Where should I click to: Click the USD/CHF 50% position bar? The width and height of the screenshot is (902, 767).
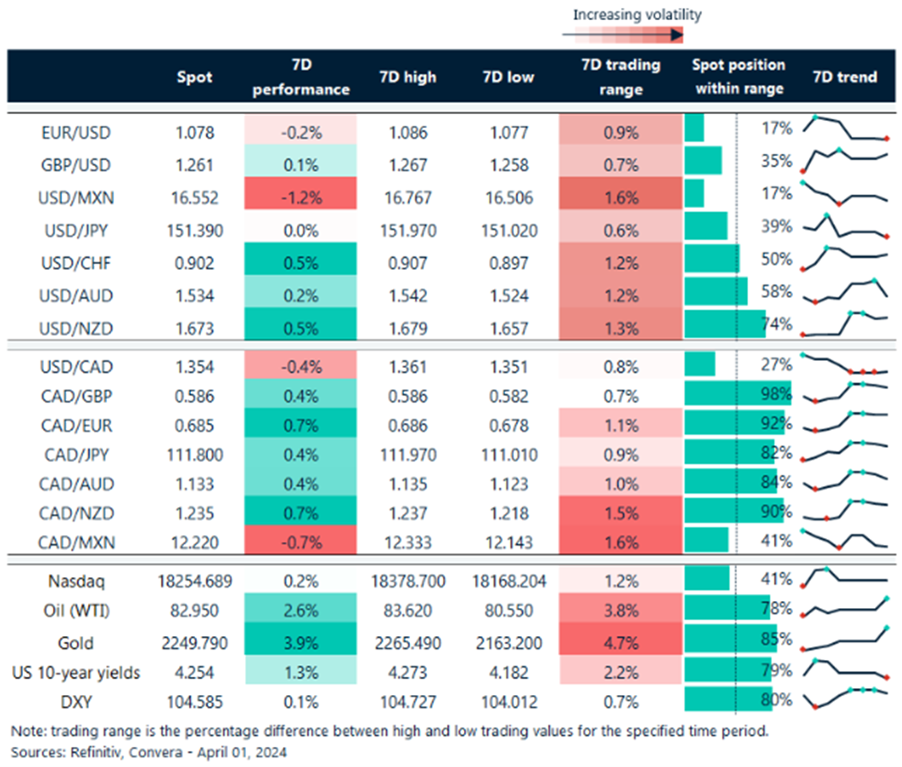[711, 259]
